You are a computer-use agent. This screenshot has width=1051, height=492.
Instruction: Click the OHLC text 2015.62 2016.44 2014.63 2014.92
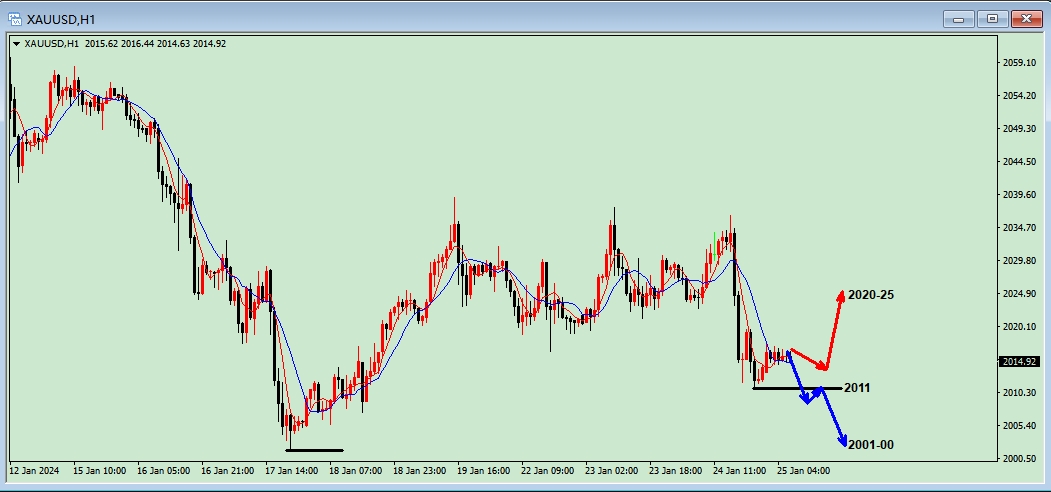(156, 44)
